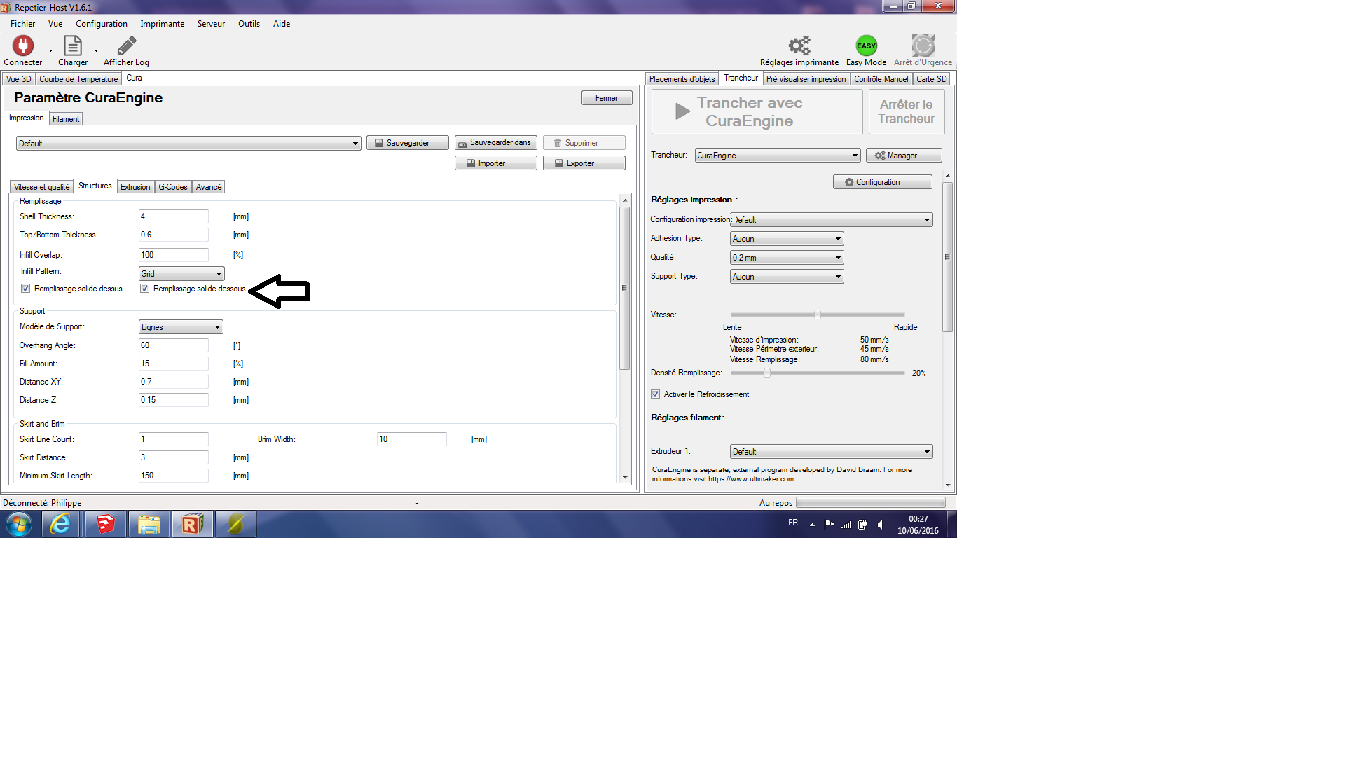Click the Skirt Line Count input field

[x=174, y=439]
